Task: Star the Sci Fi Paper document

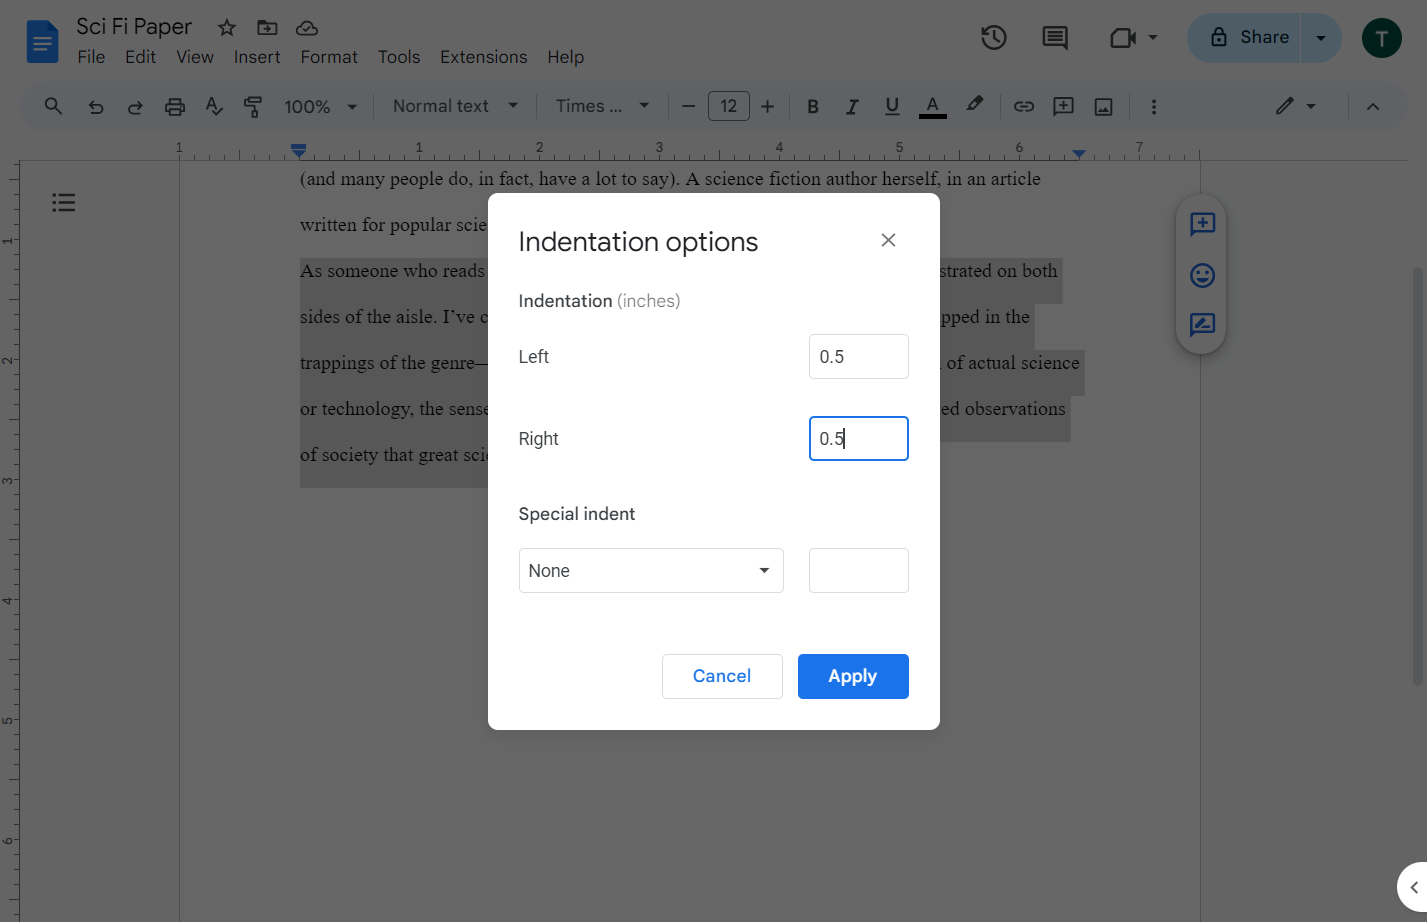Action: [227, 28]
